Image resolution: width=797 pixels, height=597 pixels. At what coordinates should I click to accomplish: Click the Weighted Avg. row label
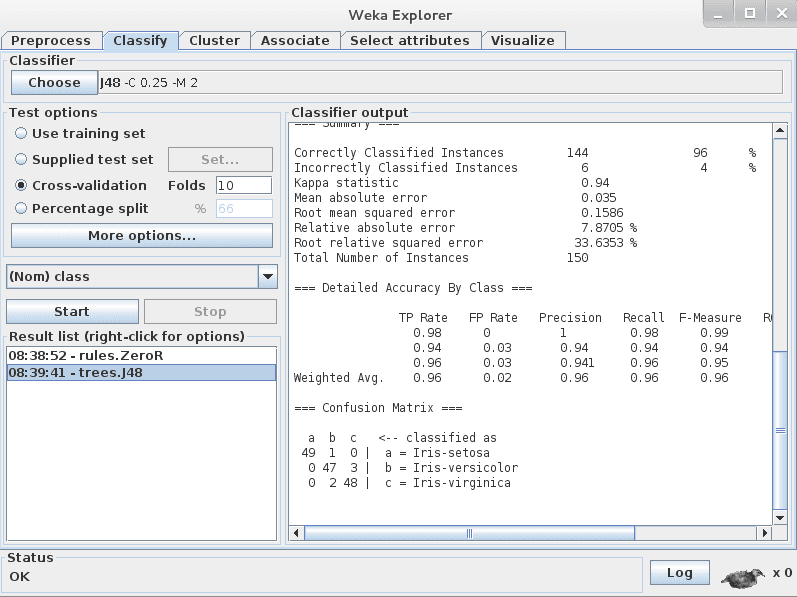click(x=339, y=378)
